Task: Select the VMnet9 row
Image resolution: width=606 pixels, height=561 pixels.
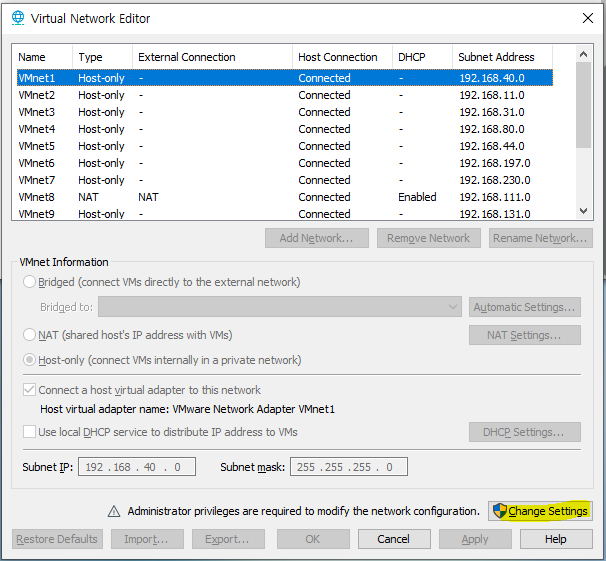Action: pyautogui.click(x=285, y=213)
